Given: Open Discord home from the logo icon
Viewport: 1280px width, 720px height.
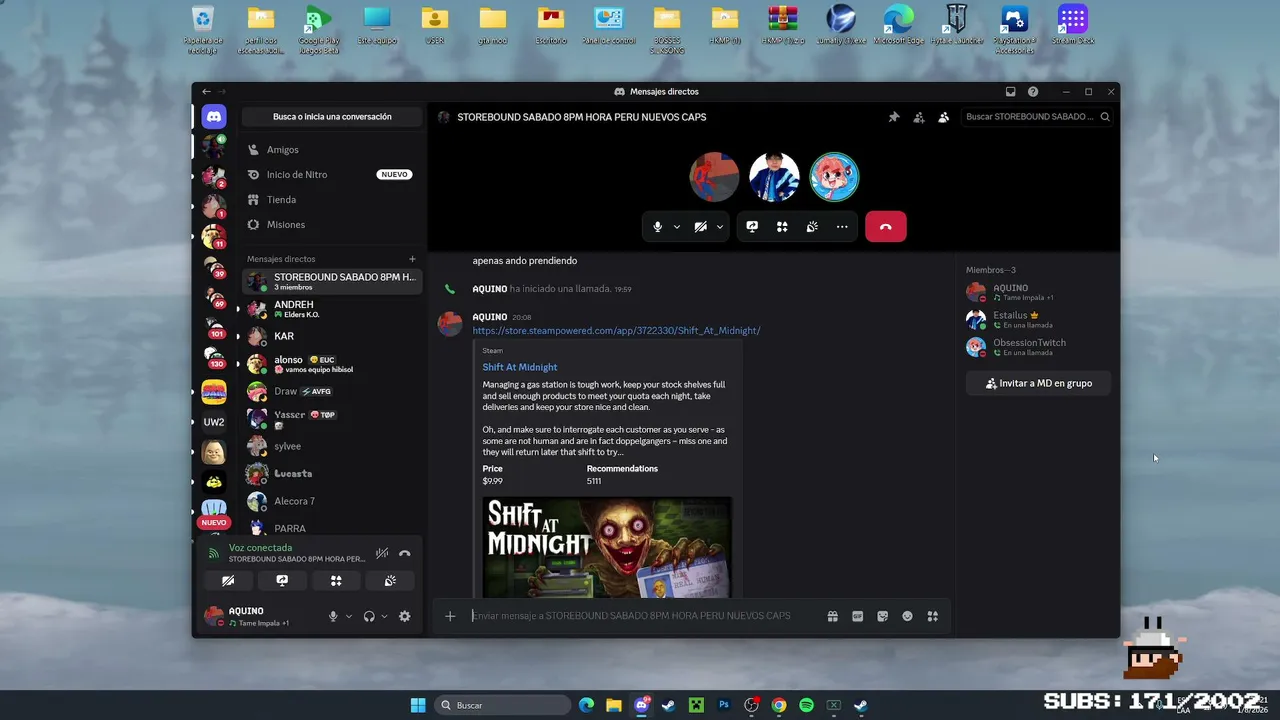Looking at the screenshot, I should (x=214, y=116).
